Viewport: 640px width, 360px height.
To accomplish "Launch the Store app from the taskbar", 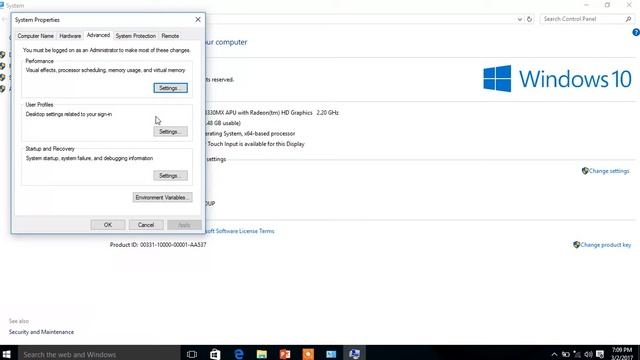I will [215, 354].
